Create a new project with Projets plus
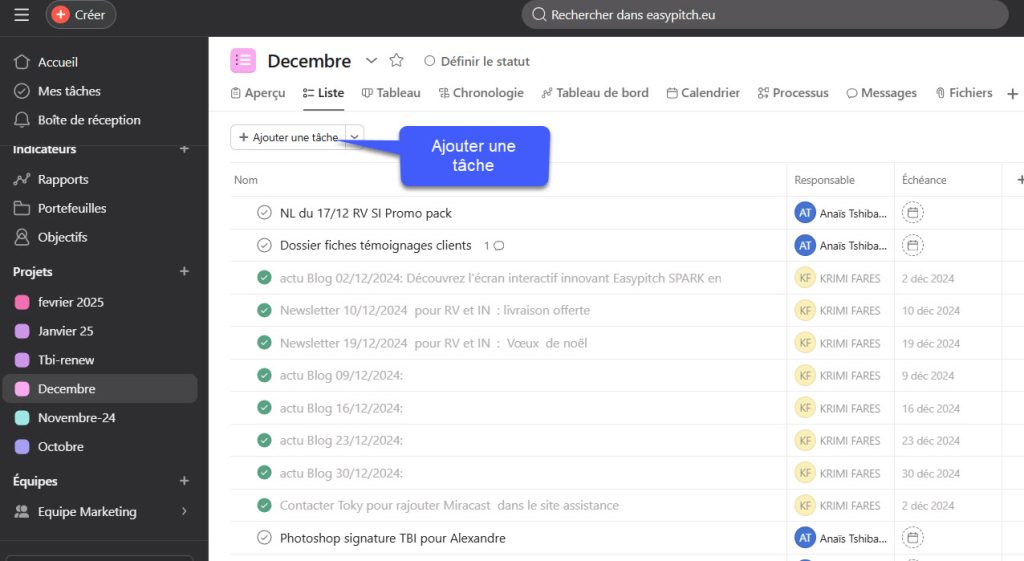Viewport: 1024px width, 561px height. coord(184,271)
